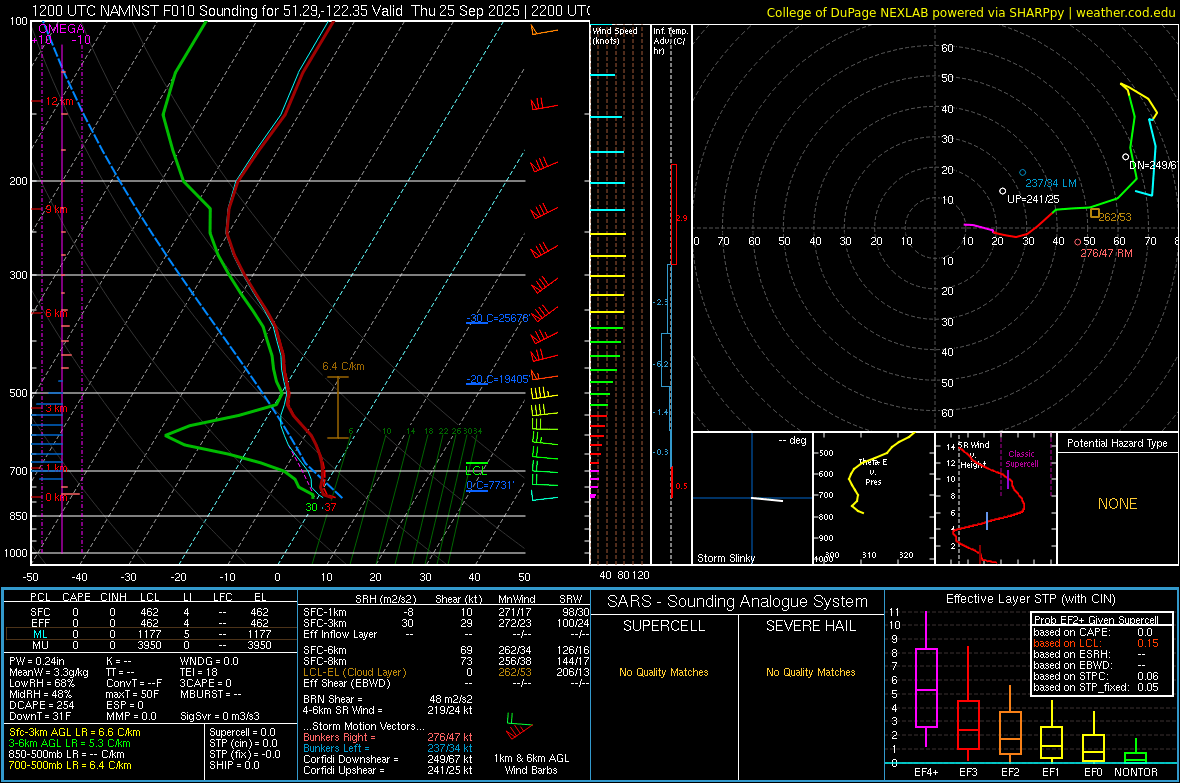Click the SEVERE HAIL column heading
Viewport: 1180px width, 783px height.
coord(810,626)
